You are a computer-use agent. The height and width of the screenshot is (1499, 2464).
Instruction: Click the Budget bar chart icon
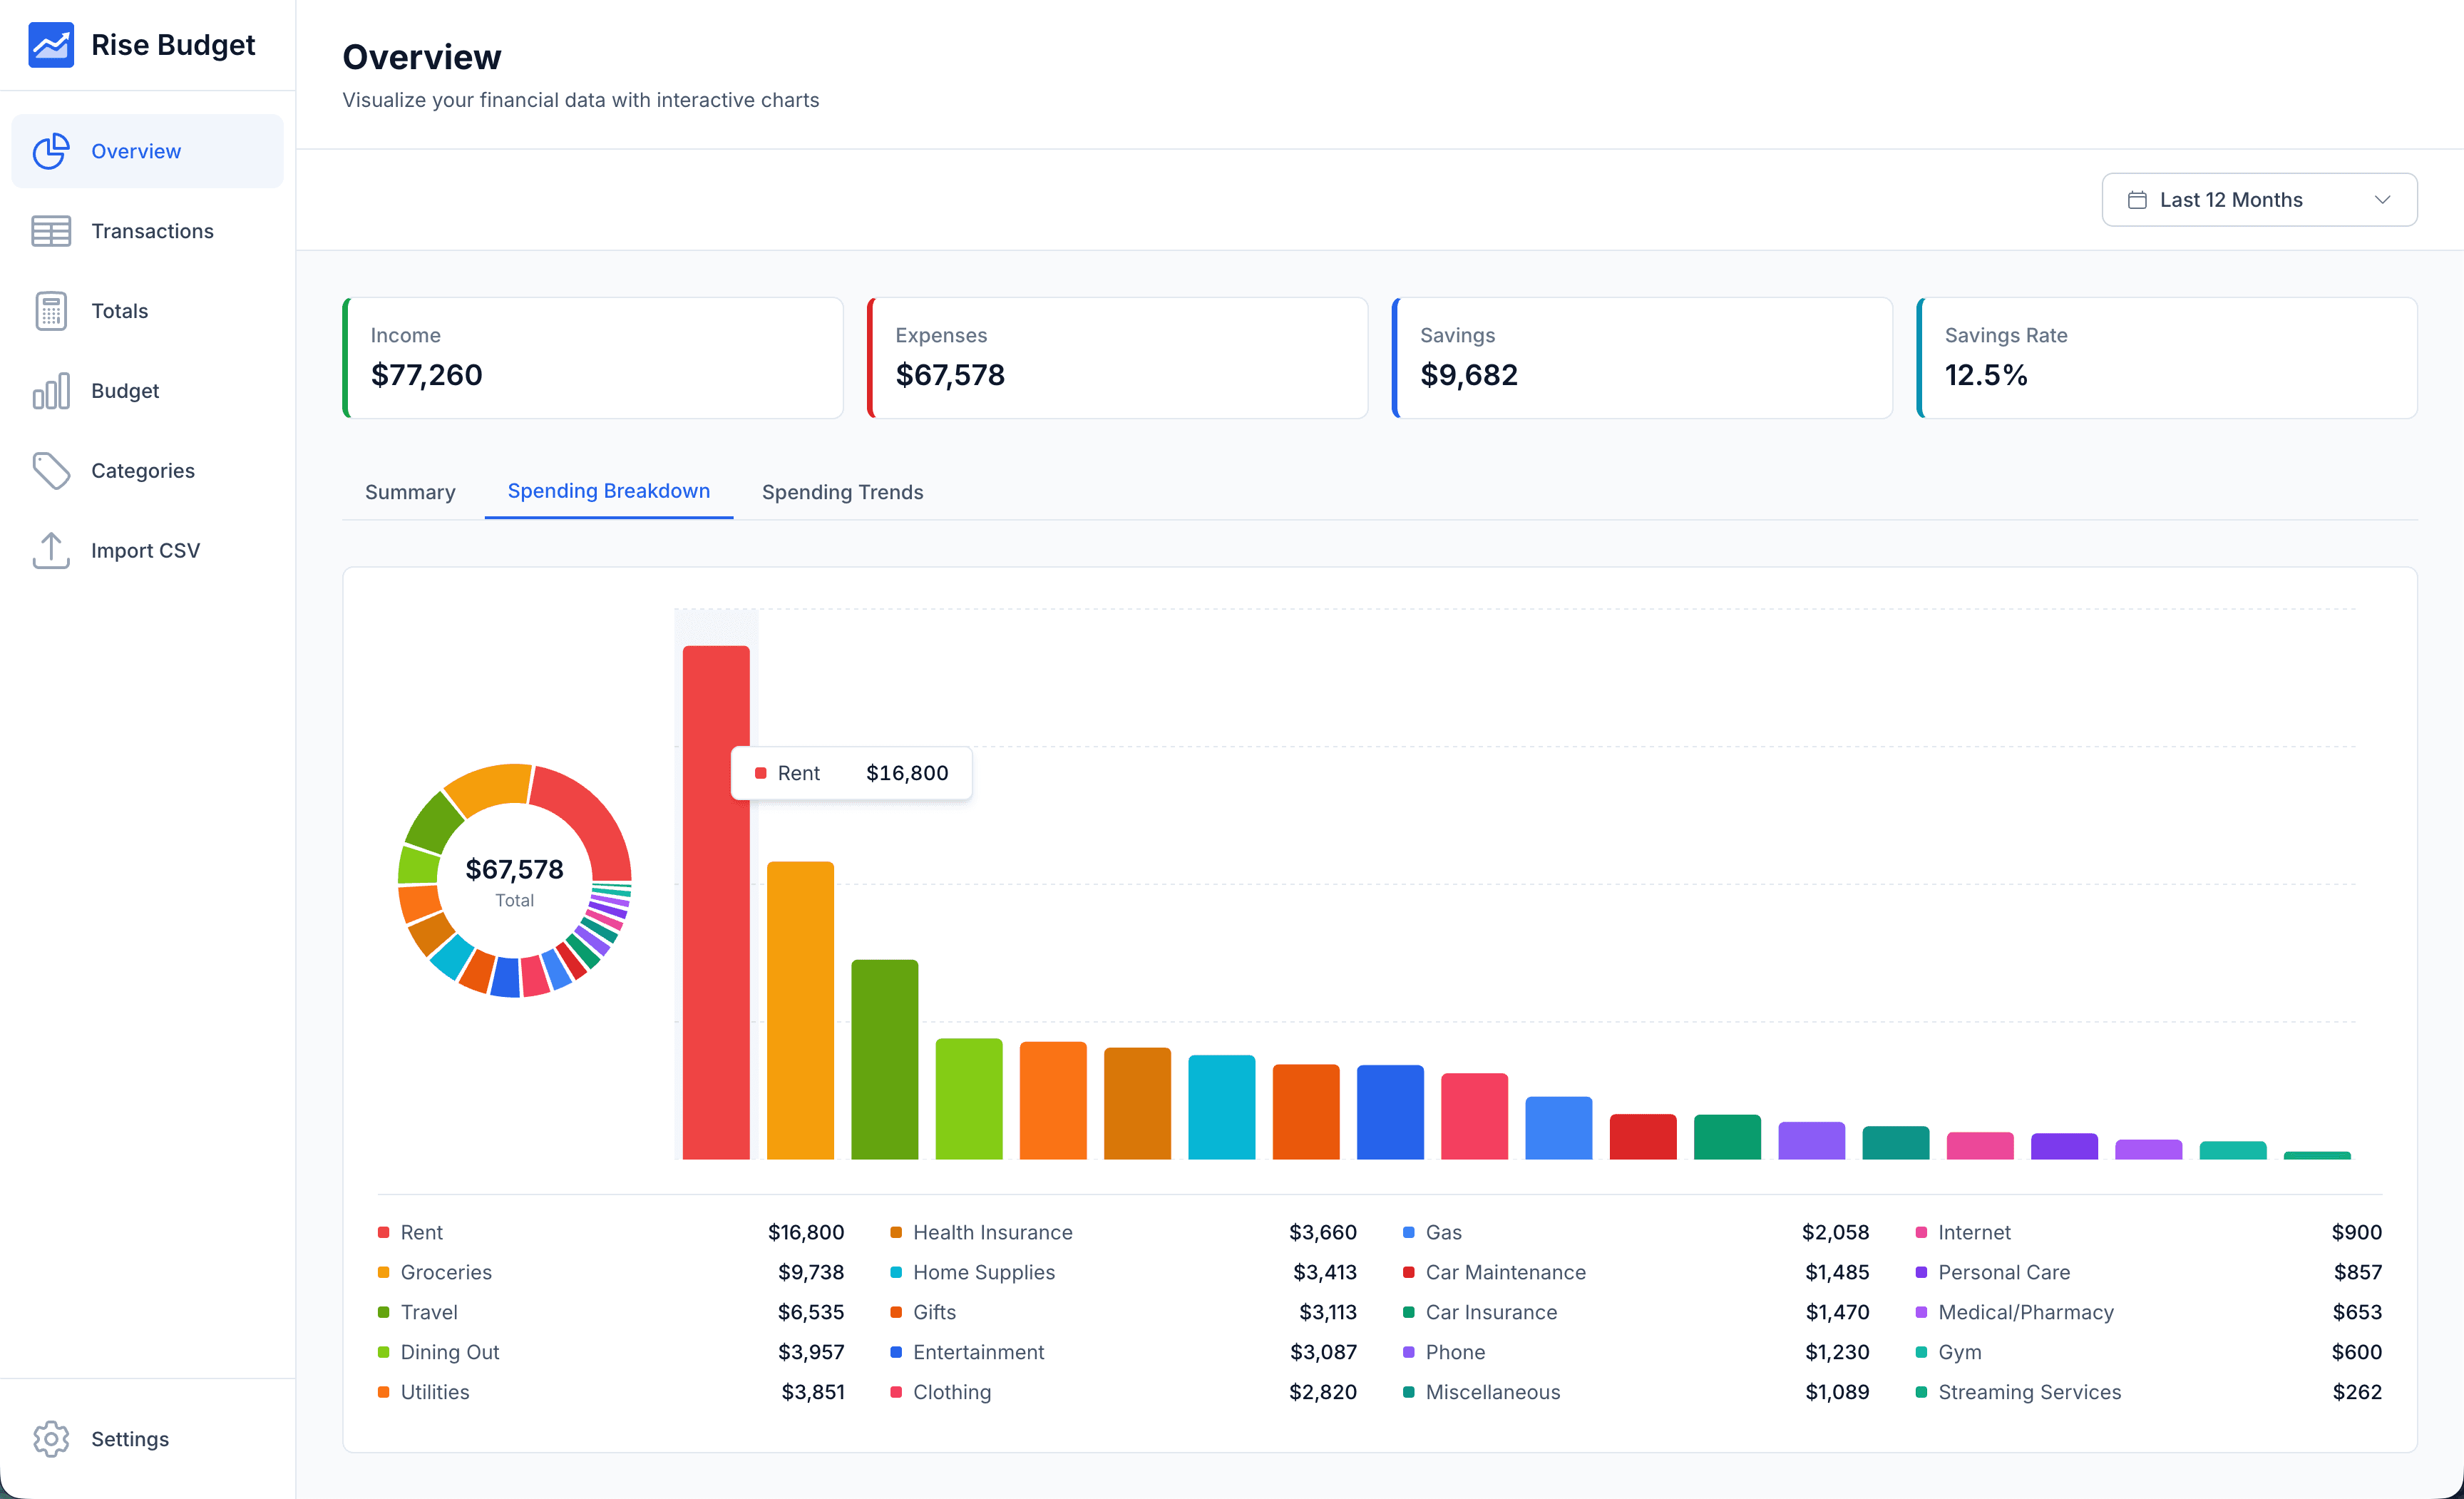coord(51,390)
